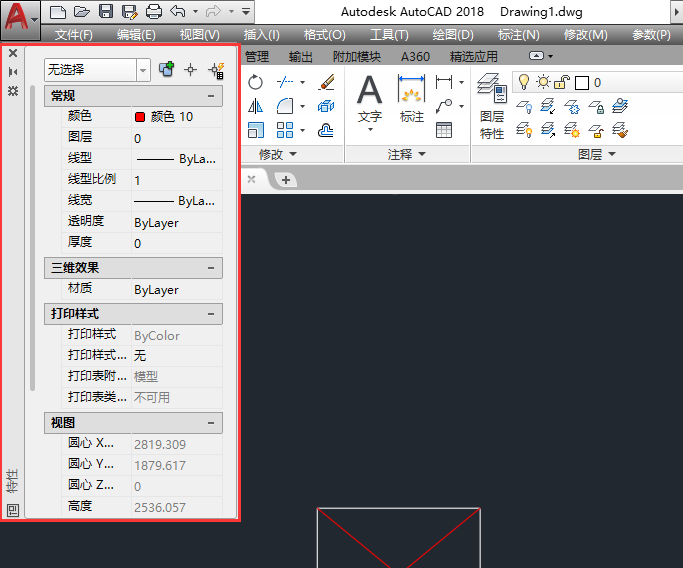This screenshot has width=683, height=568.
Task: Open the 无选择 object type dropdown
Action: 98,70
